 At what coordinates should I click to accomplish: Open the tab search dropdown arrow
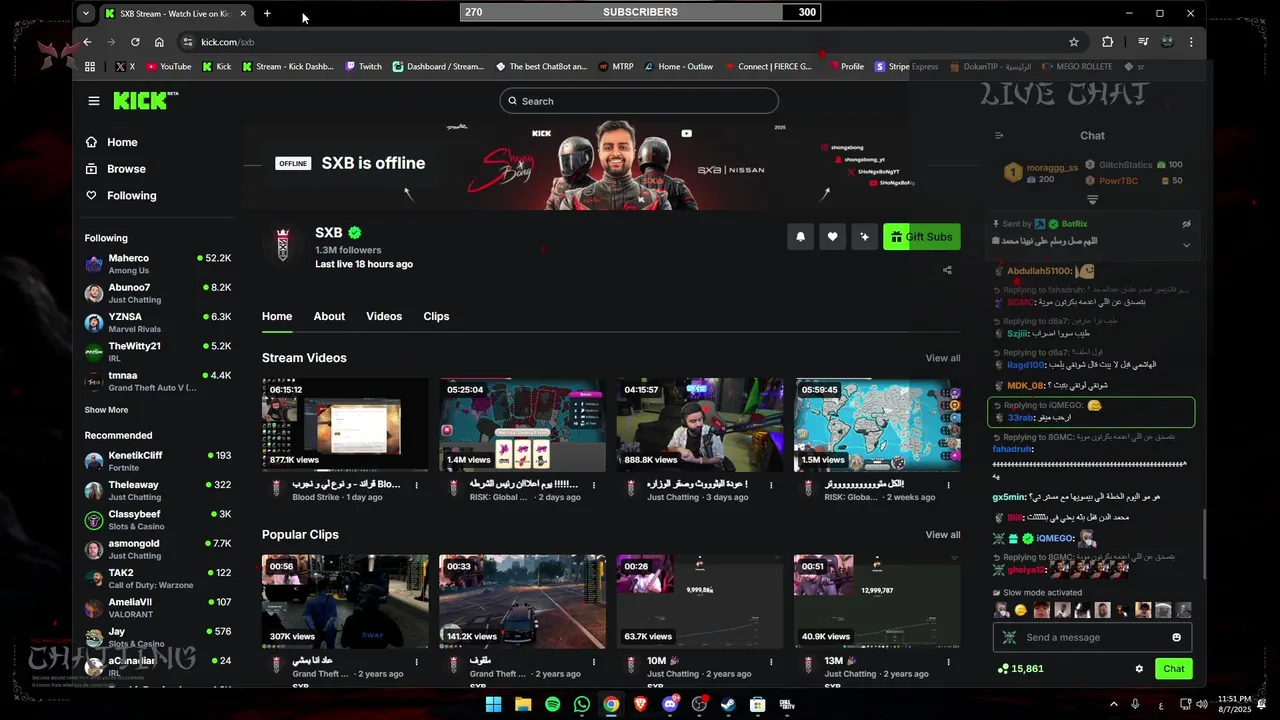86,14
